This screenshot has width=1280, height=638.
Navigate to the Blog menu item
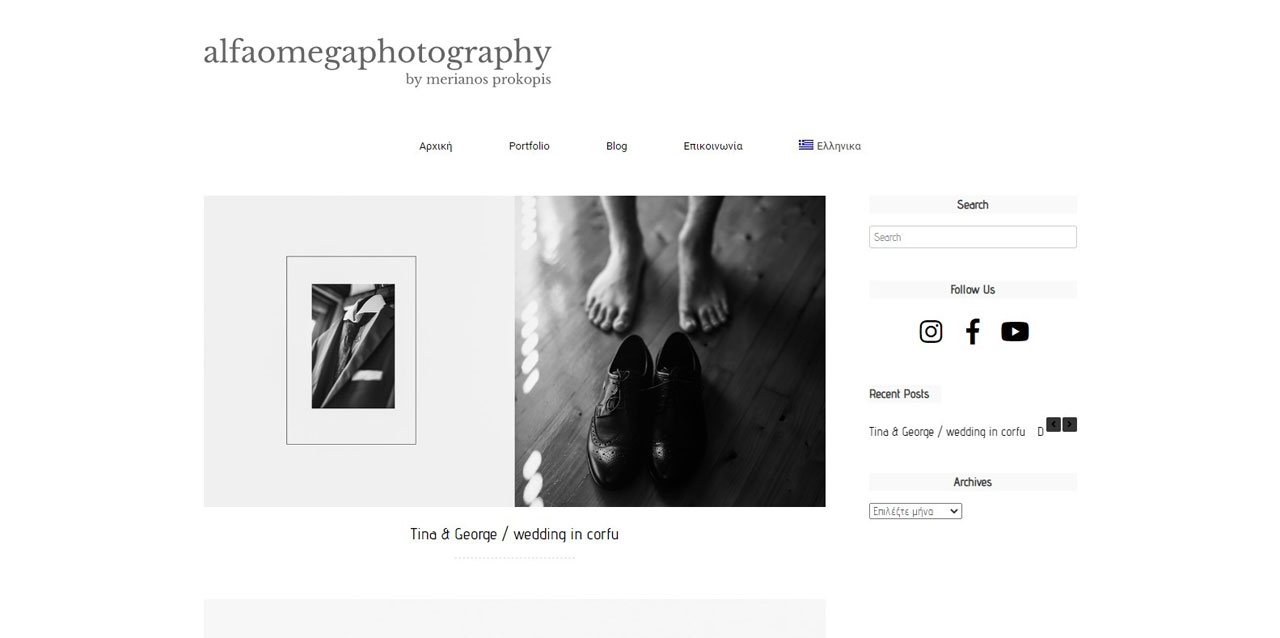[617, 146]
